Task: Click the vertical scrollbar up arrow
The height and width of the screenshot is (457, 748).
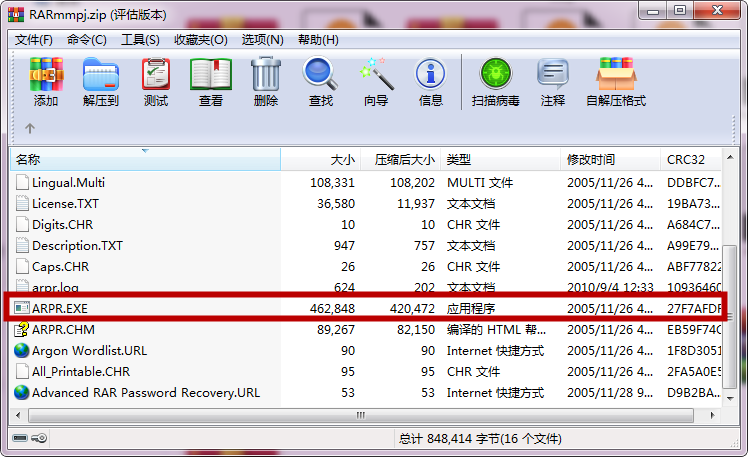Action: (x=730, y=156)
